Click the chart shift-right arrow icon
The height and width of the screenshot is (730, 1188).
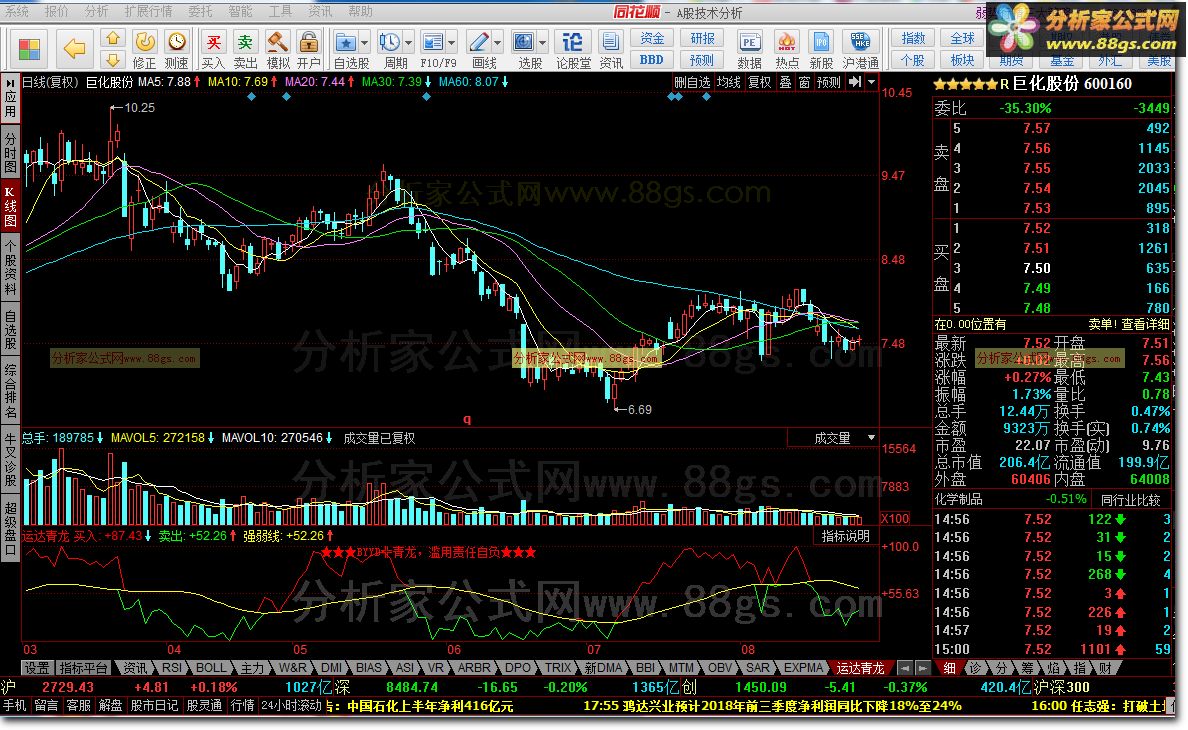(855, 82)
